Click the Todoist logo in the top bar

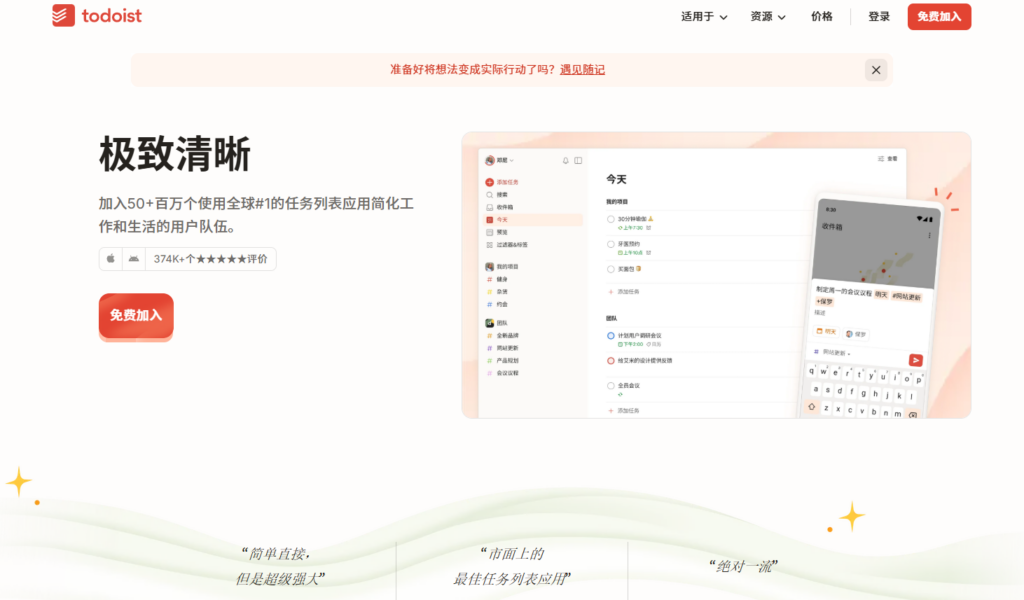point(96,16)
